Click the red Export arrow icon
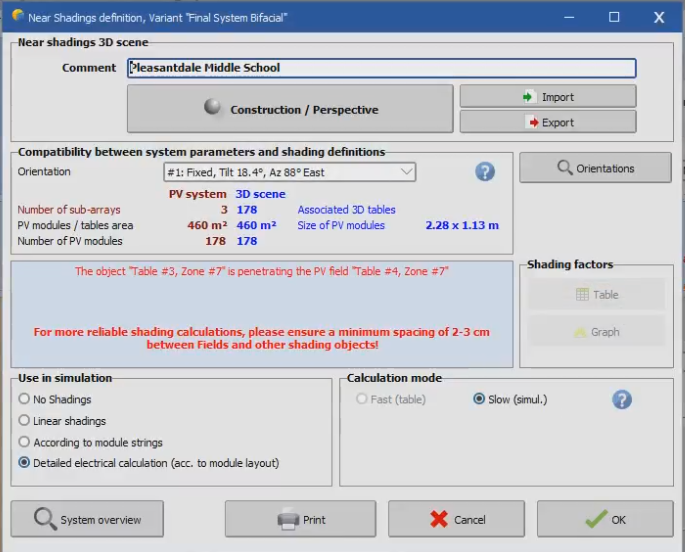The image size is (685, 552). 533,122
